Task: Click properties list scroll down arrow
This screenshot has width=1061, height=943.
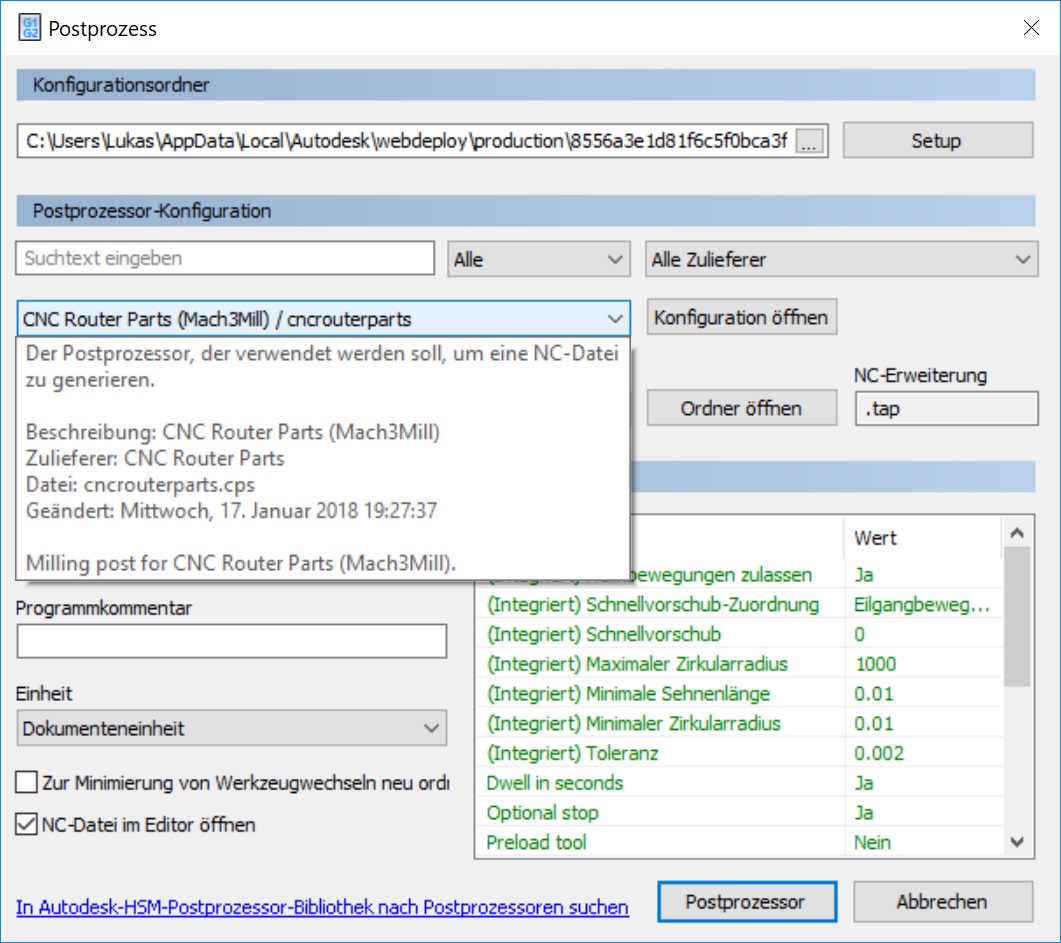Action: [x=1016, y=842]
